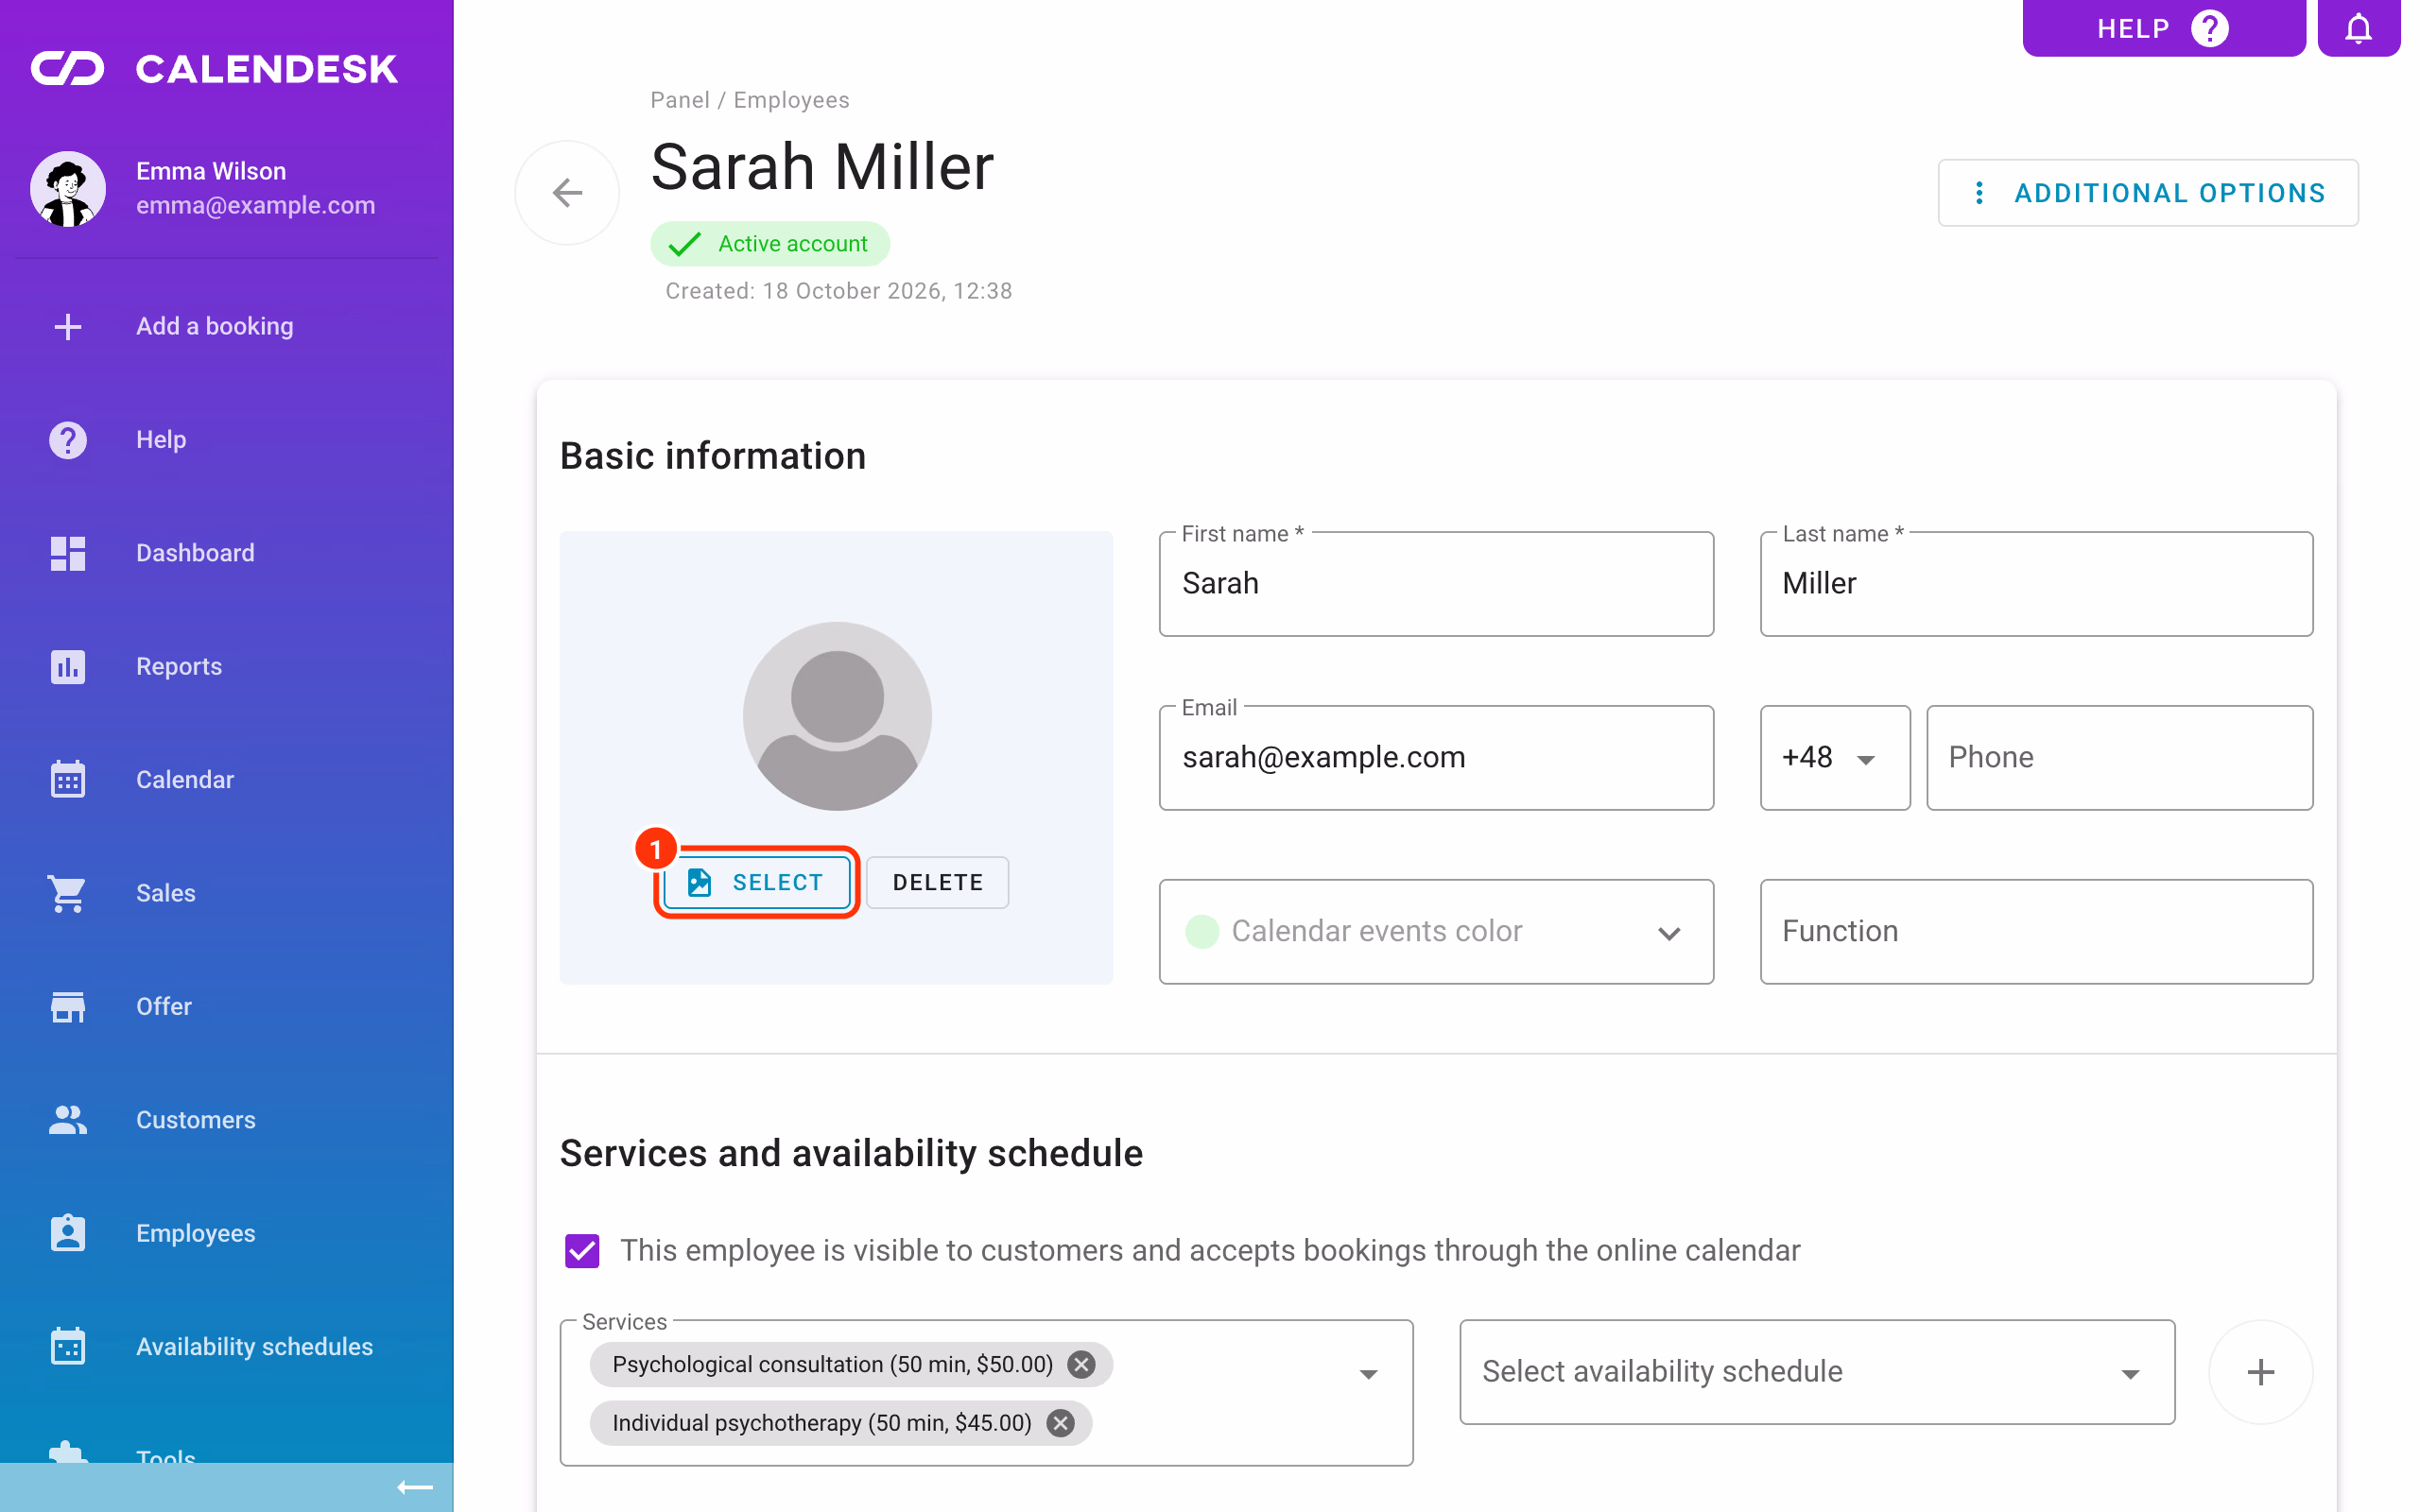Click the Last name input field
The image size is (2420, 1512).
click(2036, 584)
